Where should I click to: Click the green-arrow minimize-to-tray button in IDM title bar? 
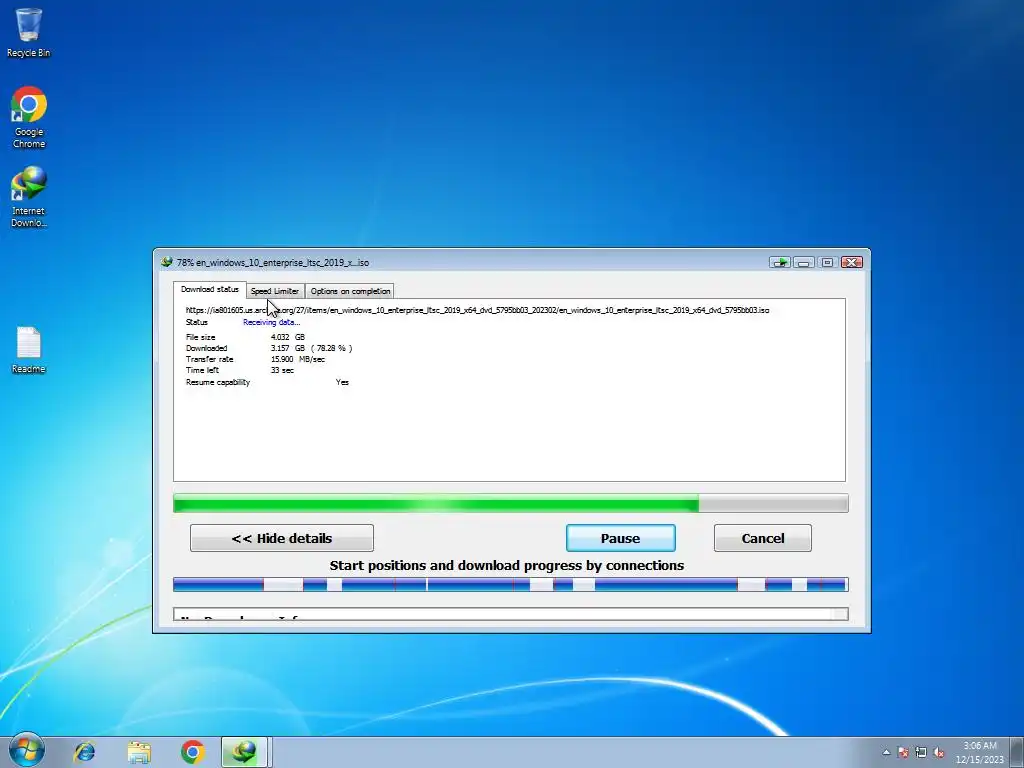[x=780, y=263]
